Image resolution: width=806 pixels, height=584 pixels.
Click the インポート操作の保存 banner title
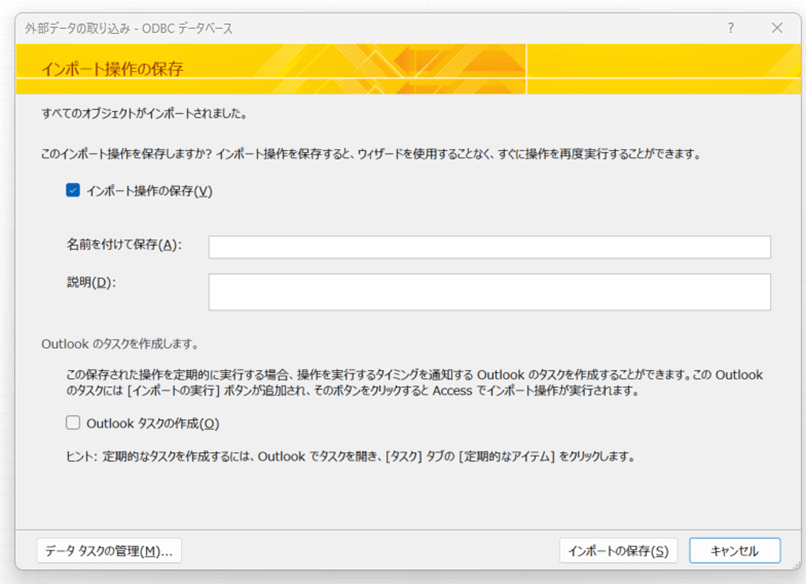click(112, 69)
